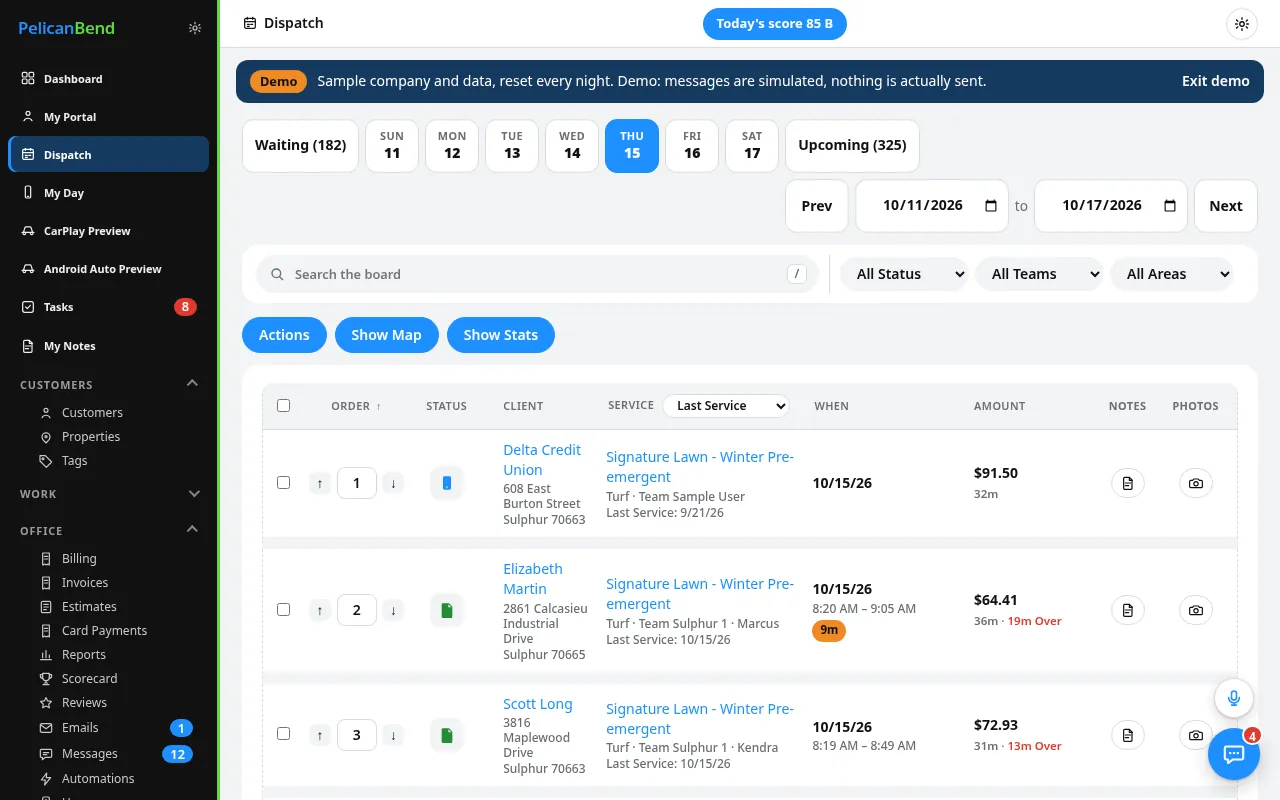1280x800 pixels.
Task: Focus the Search the board field
Action: click(537, 274)
